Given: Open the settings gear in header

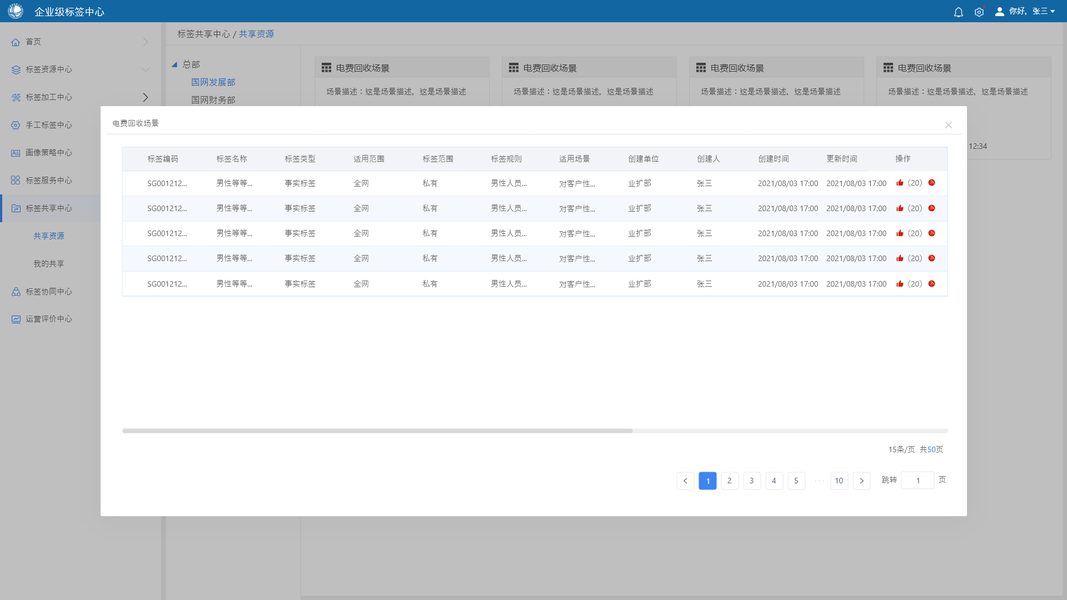Looking at the screenshot, I should (x=979, y=12).
